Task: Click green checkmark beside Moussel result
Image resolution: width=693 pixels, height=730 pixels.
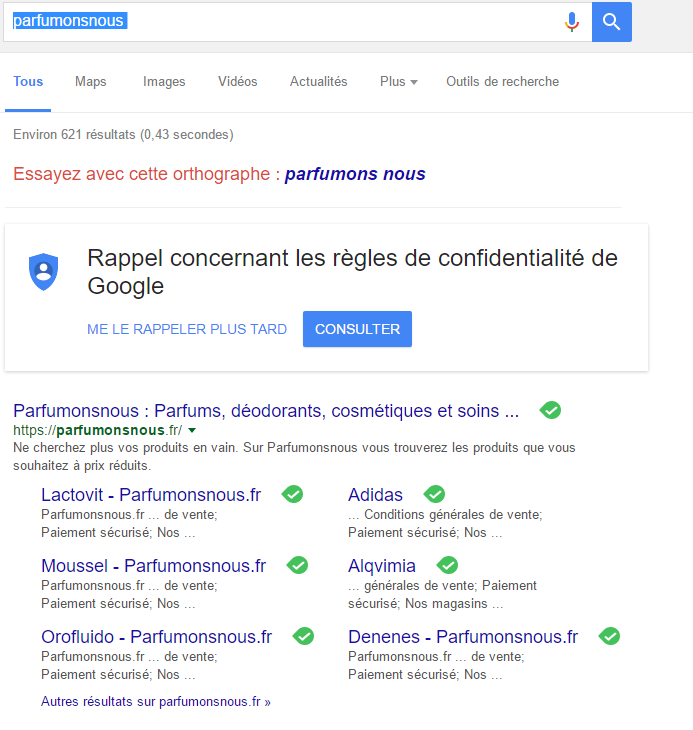Action: pyautogui.click(x=297, y=565)
